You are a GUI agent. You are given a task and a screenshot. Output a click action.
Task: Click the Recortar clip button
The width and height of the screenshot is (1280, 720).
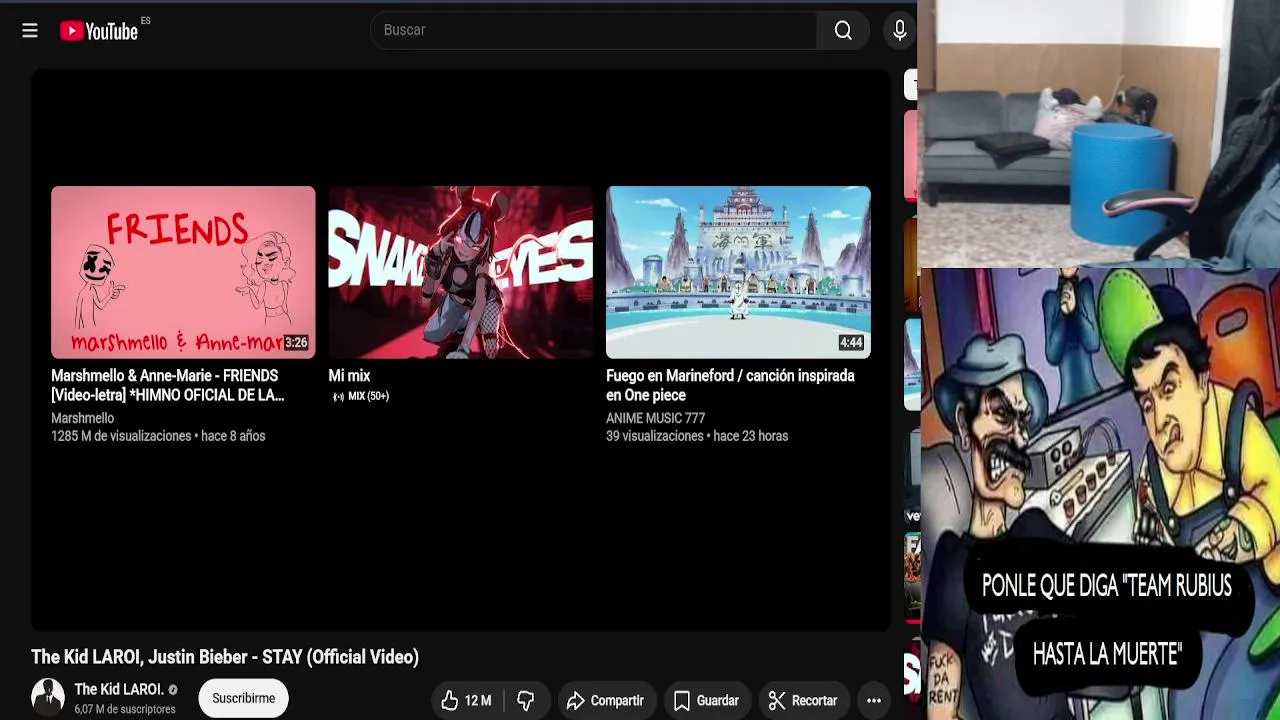pos(803,701)
